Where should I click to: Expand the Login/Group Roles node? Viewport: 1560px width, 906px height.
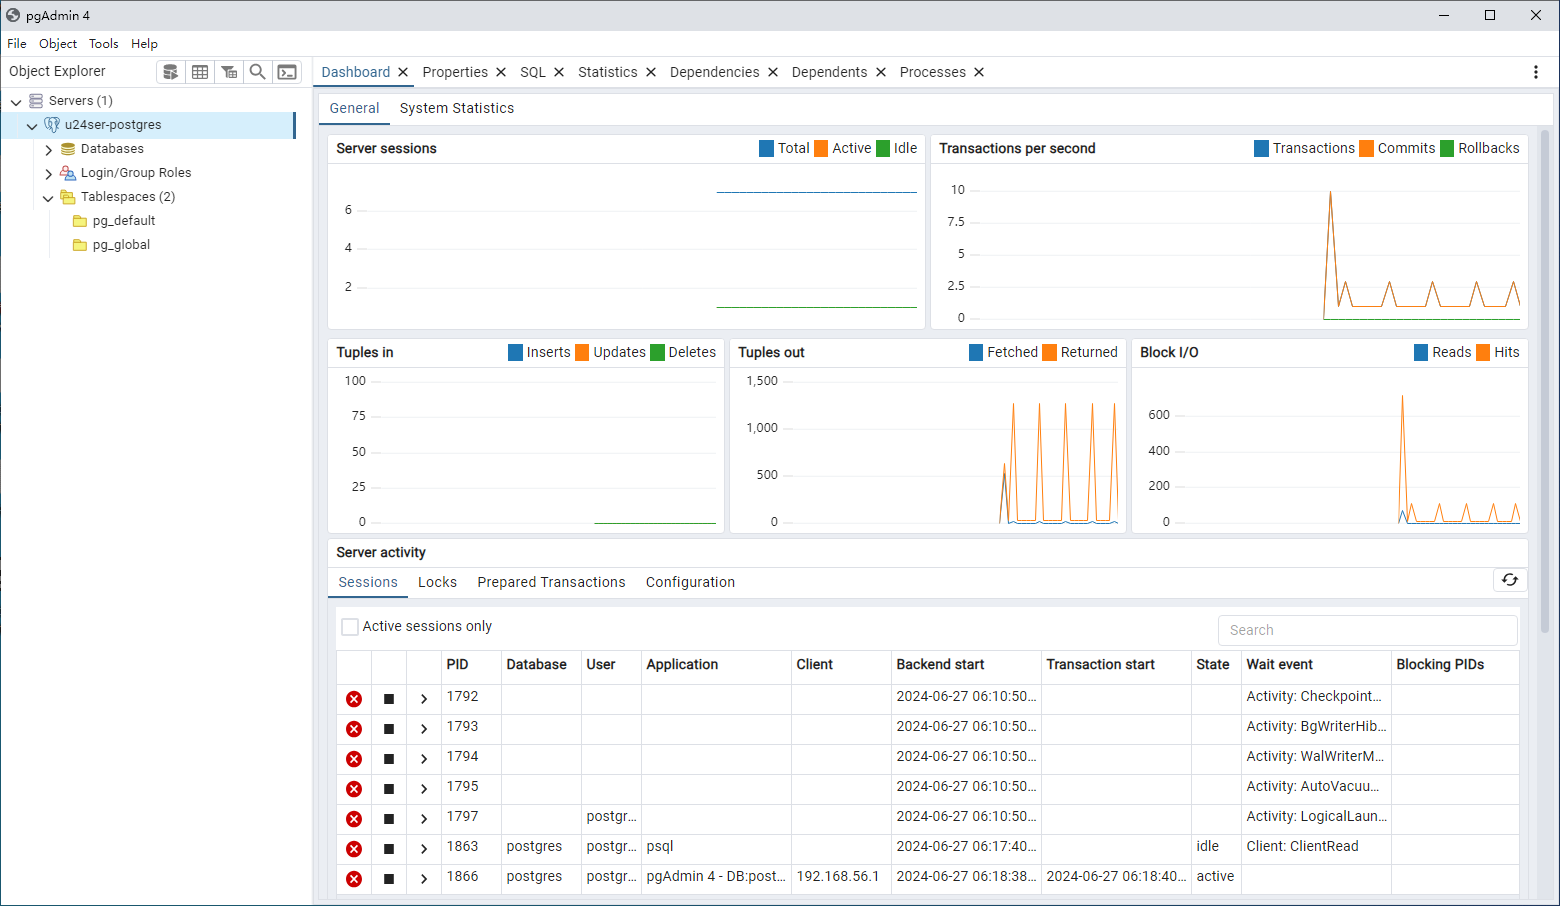(x=48, y=173)
